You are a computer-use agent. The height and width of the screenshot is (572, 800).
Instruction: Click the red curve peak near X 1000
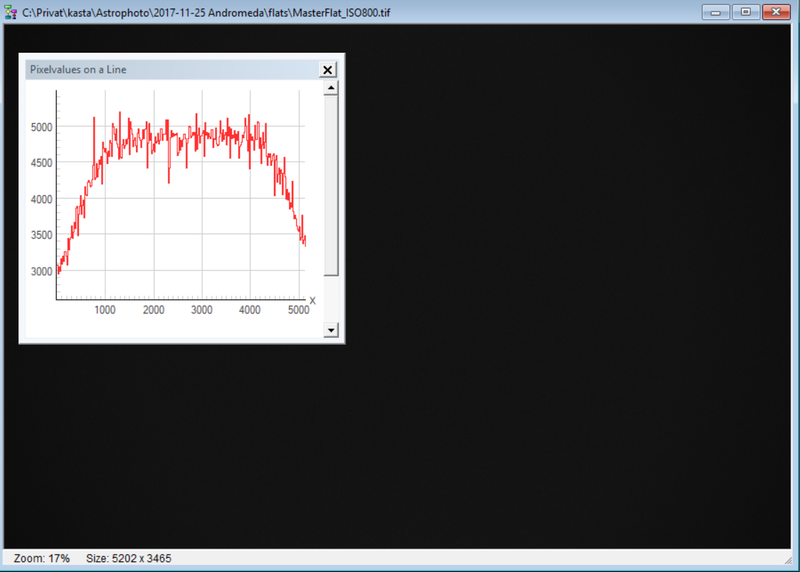pyautogui.click(x=94, y=119)
